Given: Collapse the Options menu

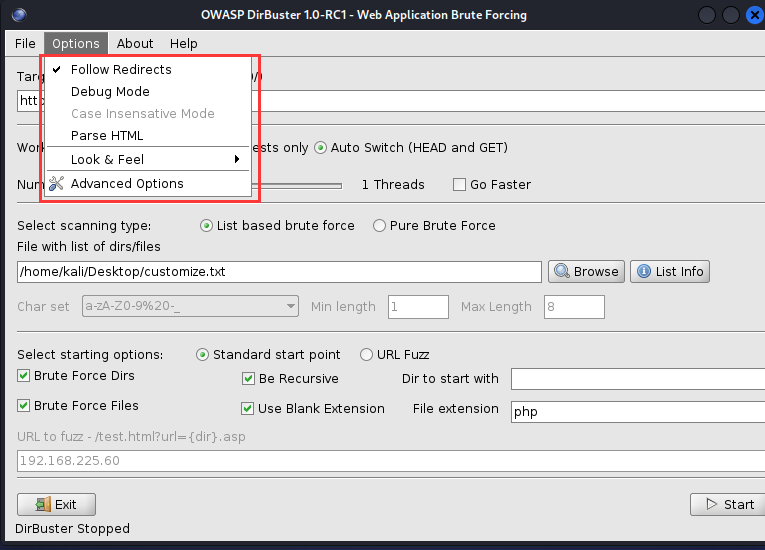Looking at the screenshot, I should coord(76,44).
